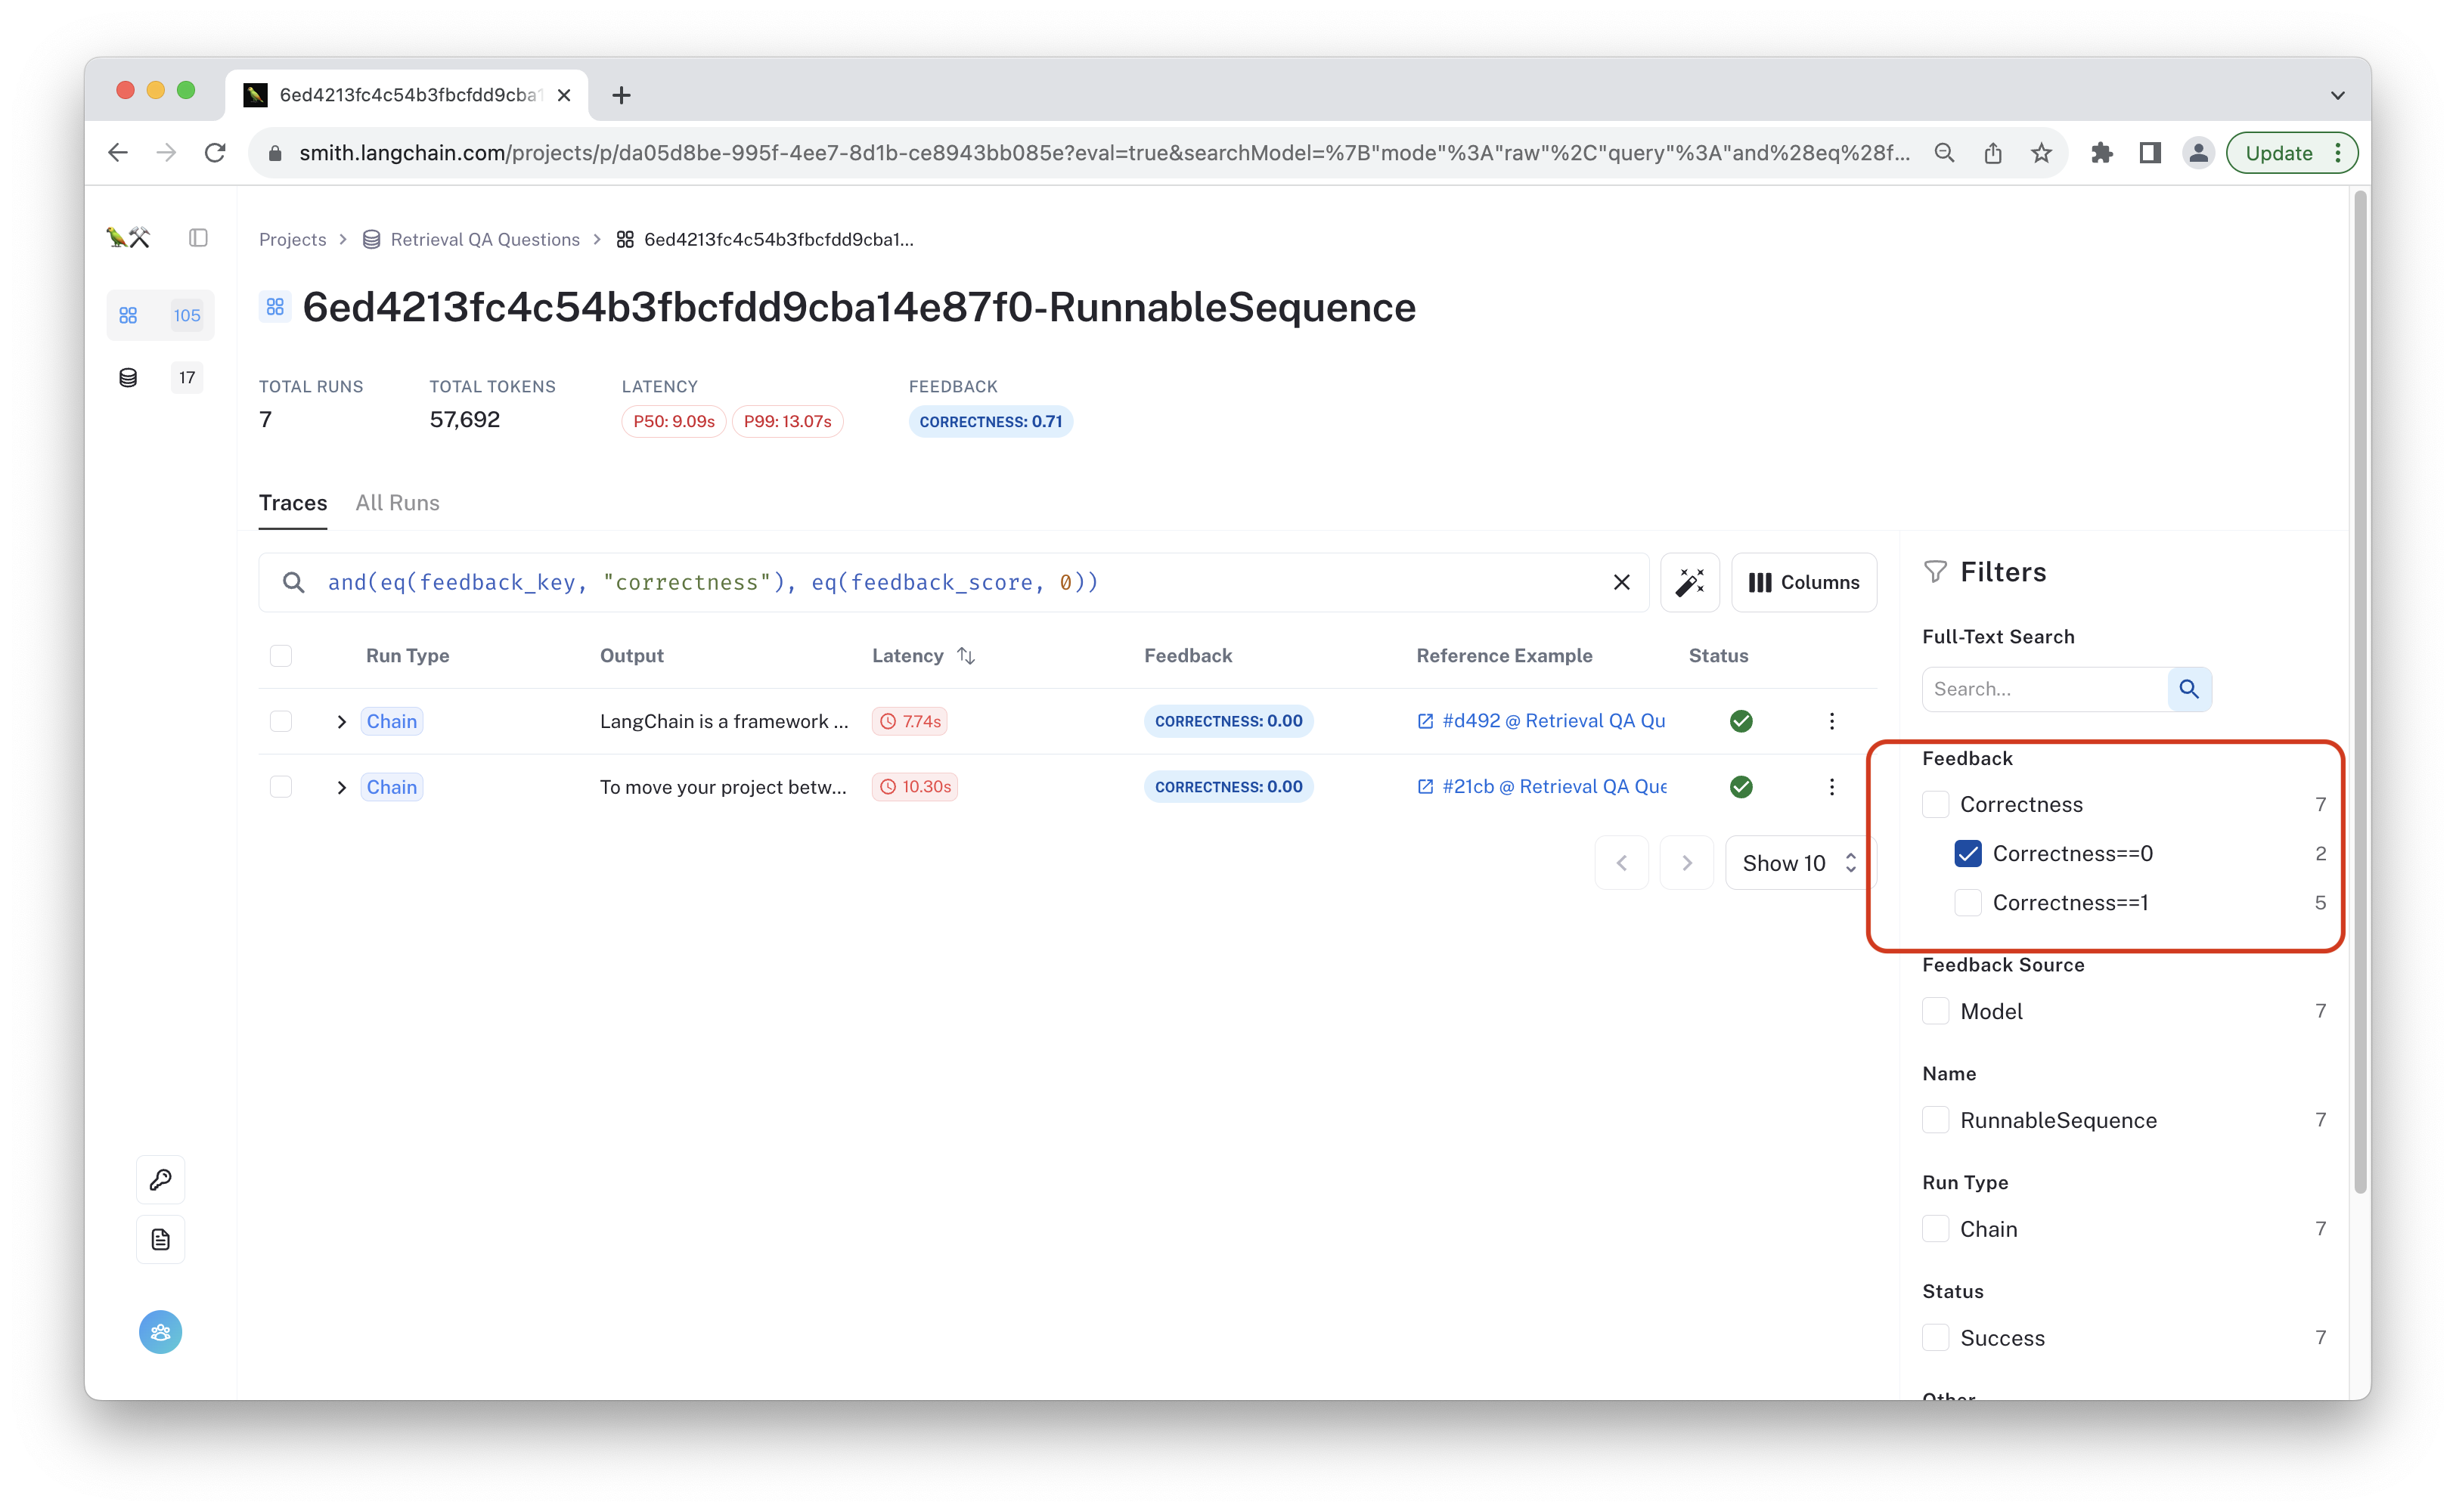Clear the search query with X
The width and height of the screenshot is (2456, 1512).
1621,582
